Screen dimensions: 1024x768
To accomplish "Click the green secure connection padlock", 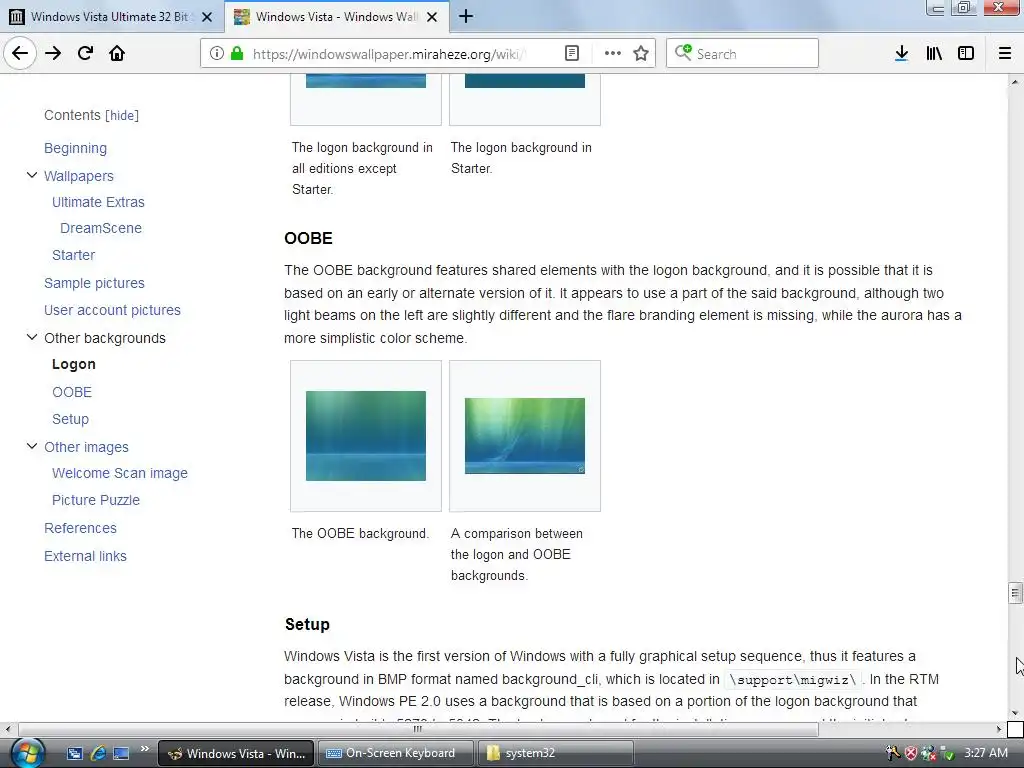I will tap(237, 54).
